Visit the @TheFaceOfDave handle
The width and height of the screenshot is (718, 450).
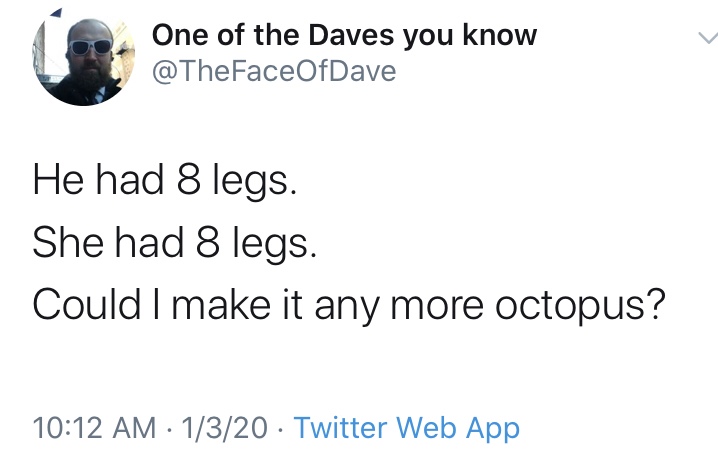click(274, 72)
